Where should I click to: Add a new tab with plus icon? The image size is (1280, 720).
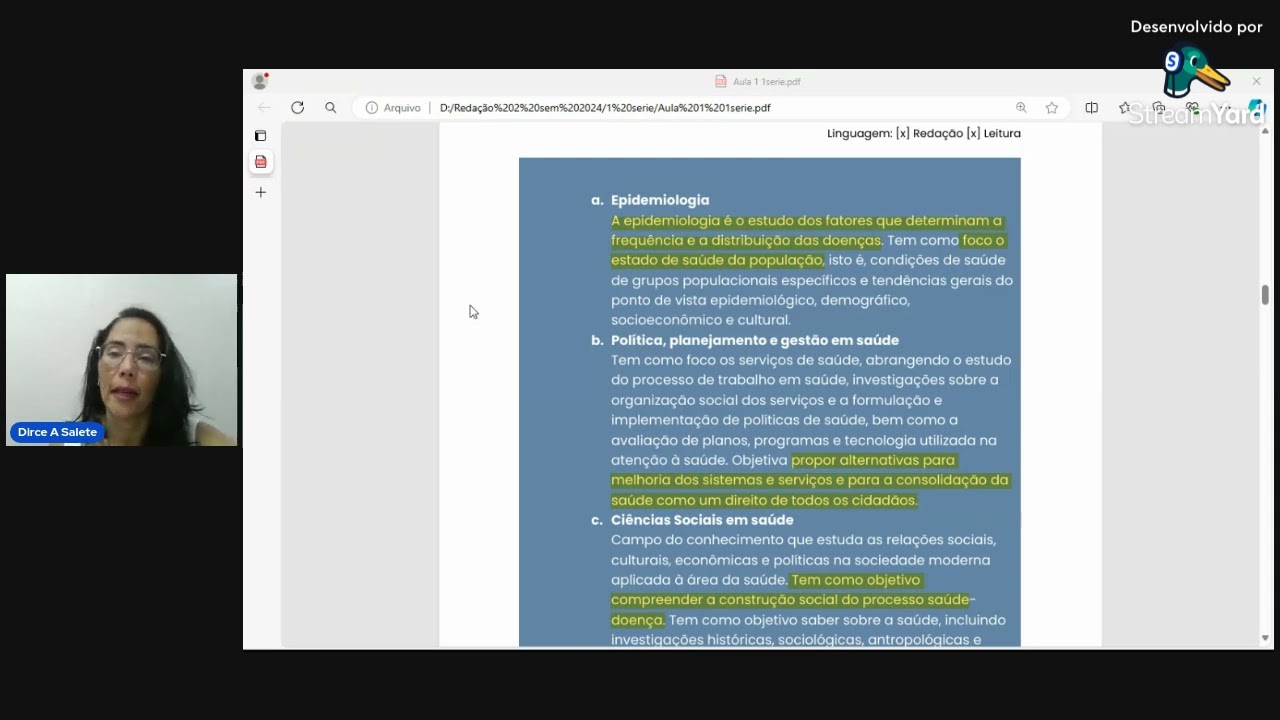pos(261,192)
